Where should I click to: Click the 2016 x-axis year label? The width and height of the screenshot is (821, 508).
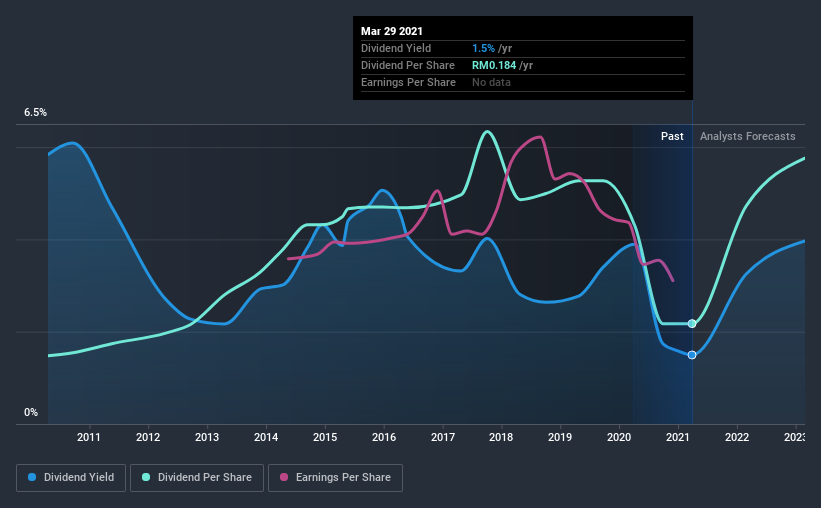coord(384,437)
